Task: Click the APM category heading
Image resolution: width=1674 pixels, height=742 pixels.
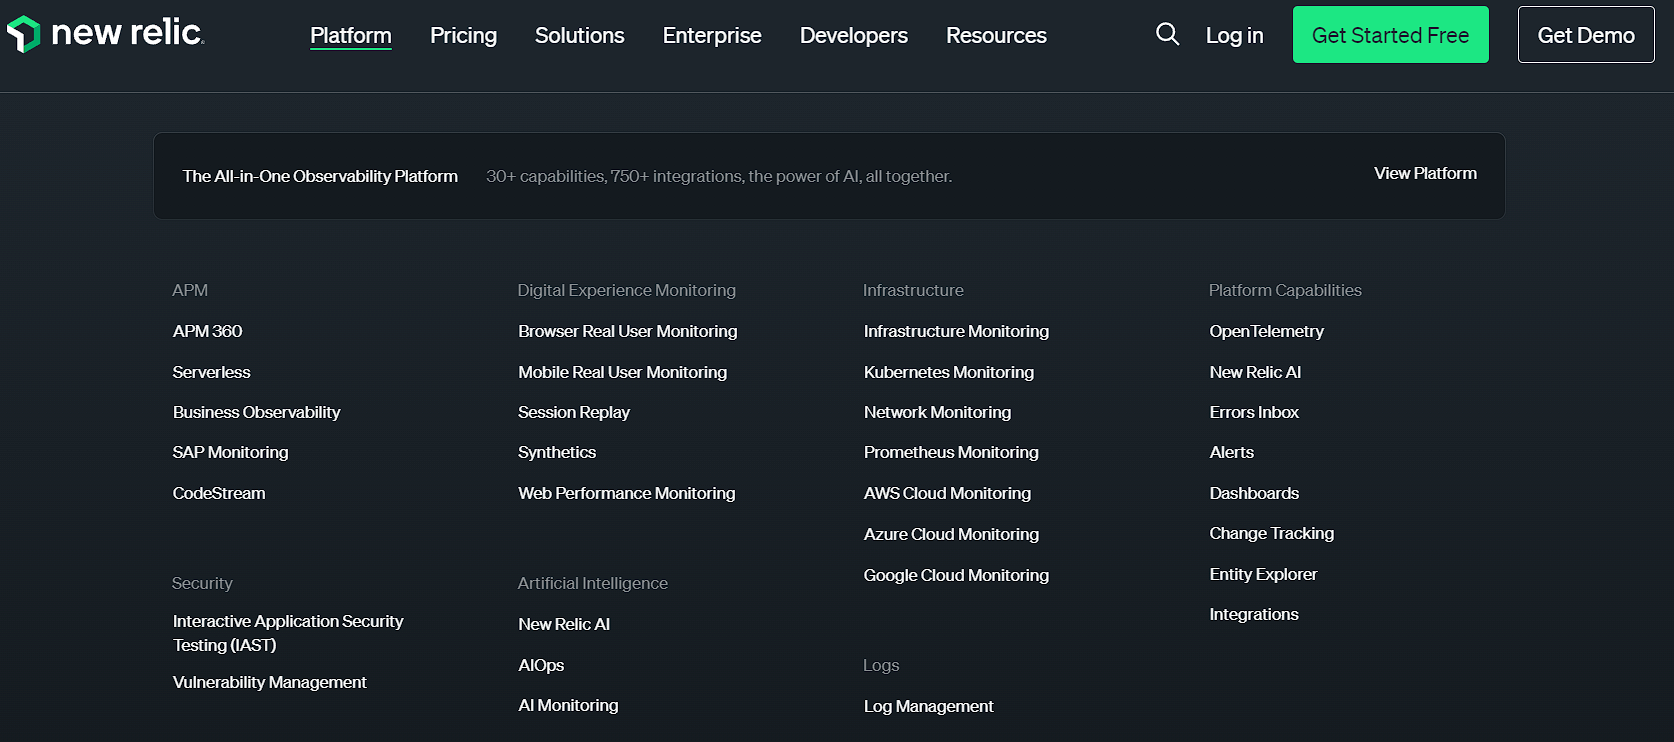Action: [x=190, y=290]
